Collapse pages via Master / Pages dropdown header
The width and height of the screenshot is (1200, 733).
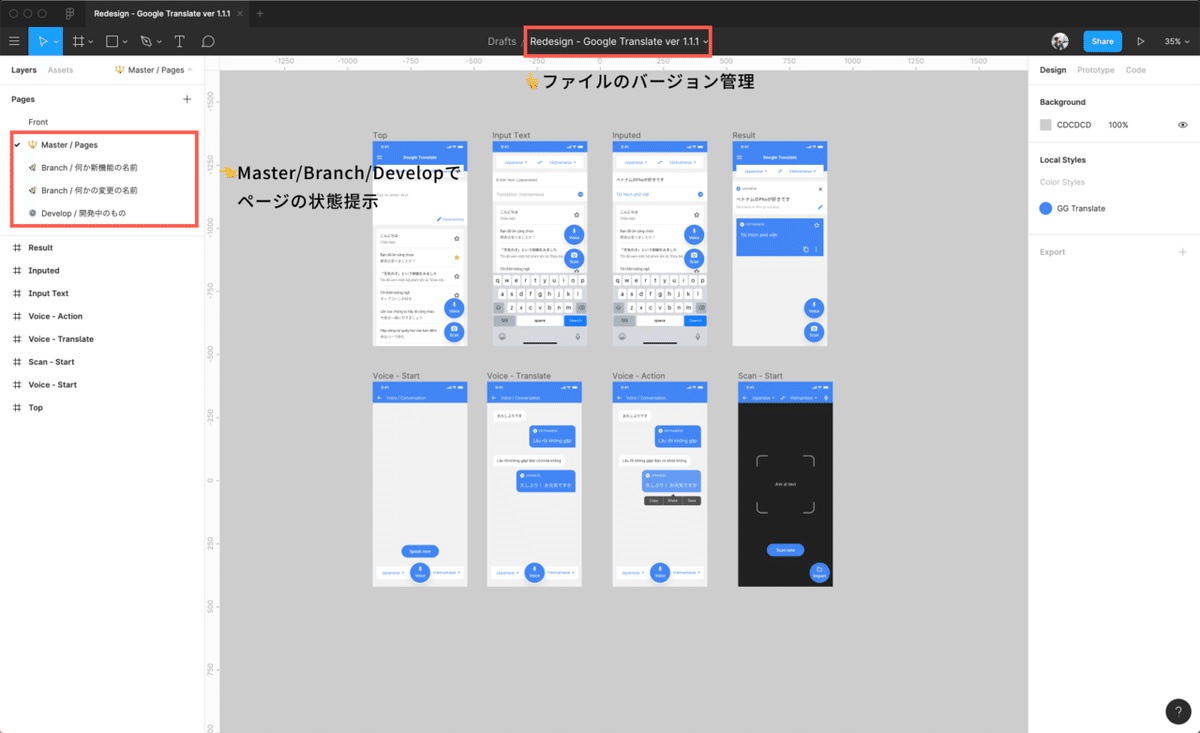pos(154,70)
